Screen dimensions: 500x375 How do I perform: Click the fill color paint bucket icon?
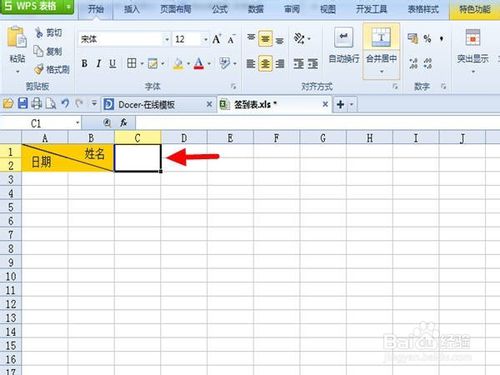coord(178,63)
